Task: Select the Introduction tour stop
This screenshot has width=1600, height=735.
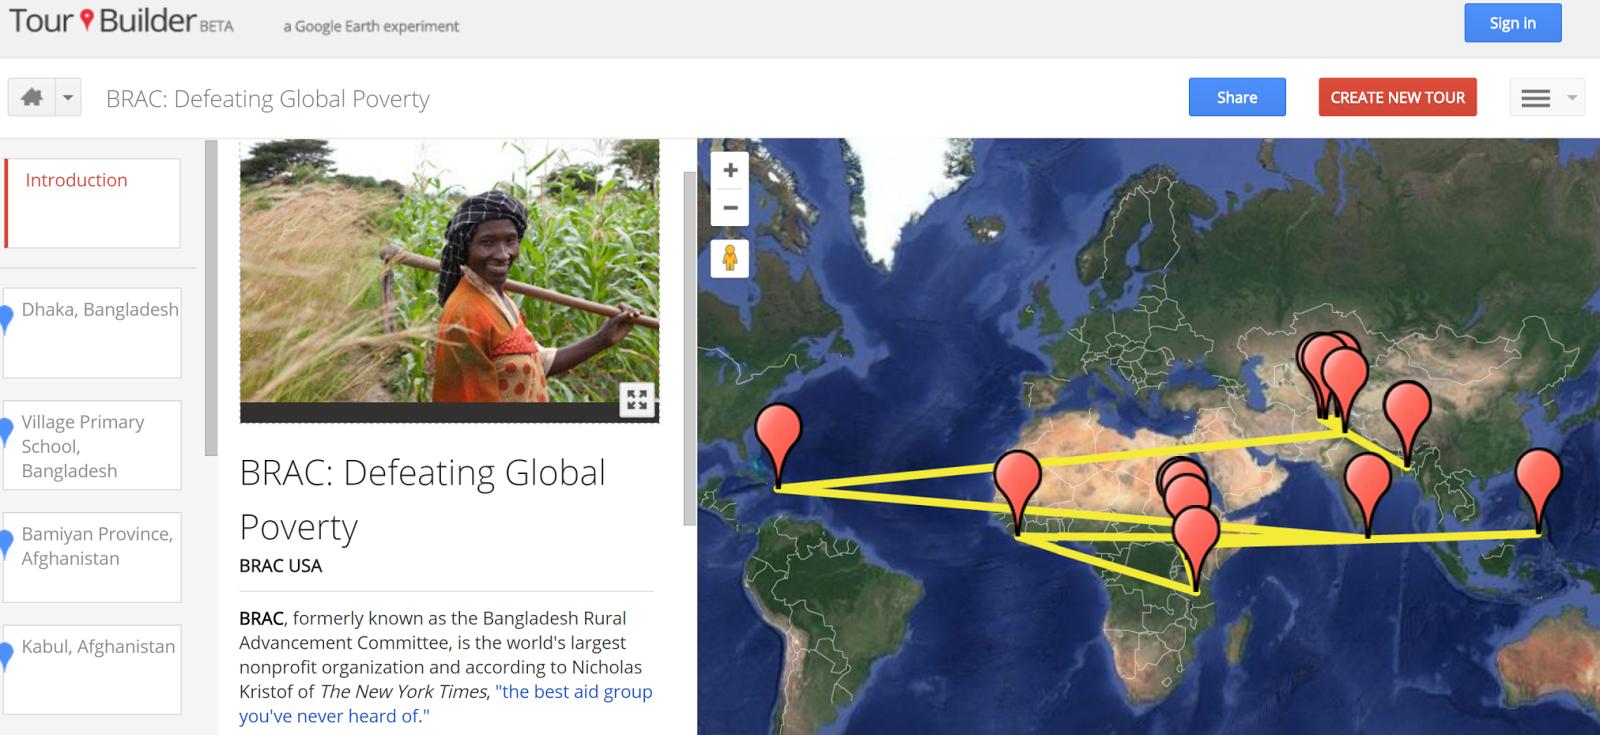Action: pos(93,202)
